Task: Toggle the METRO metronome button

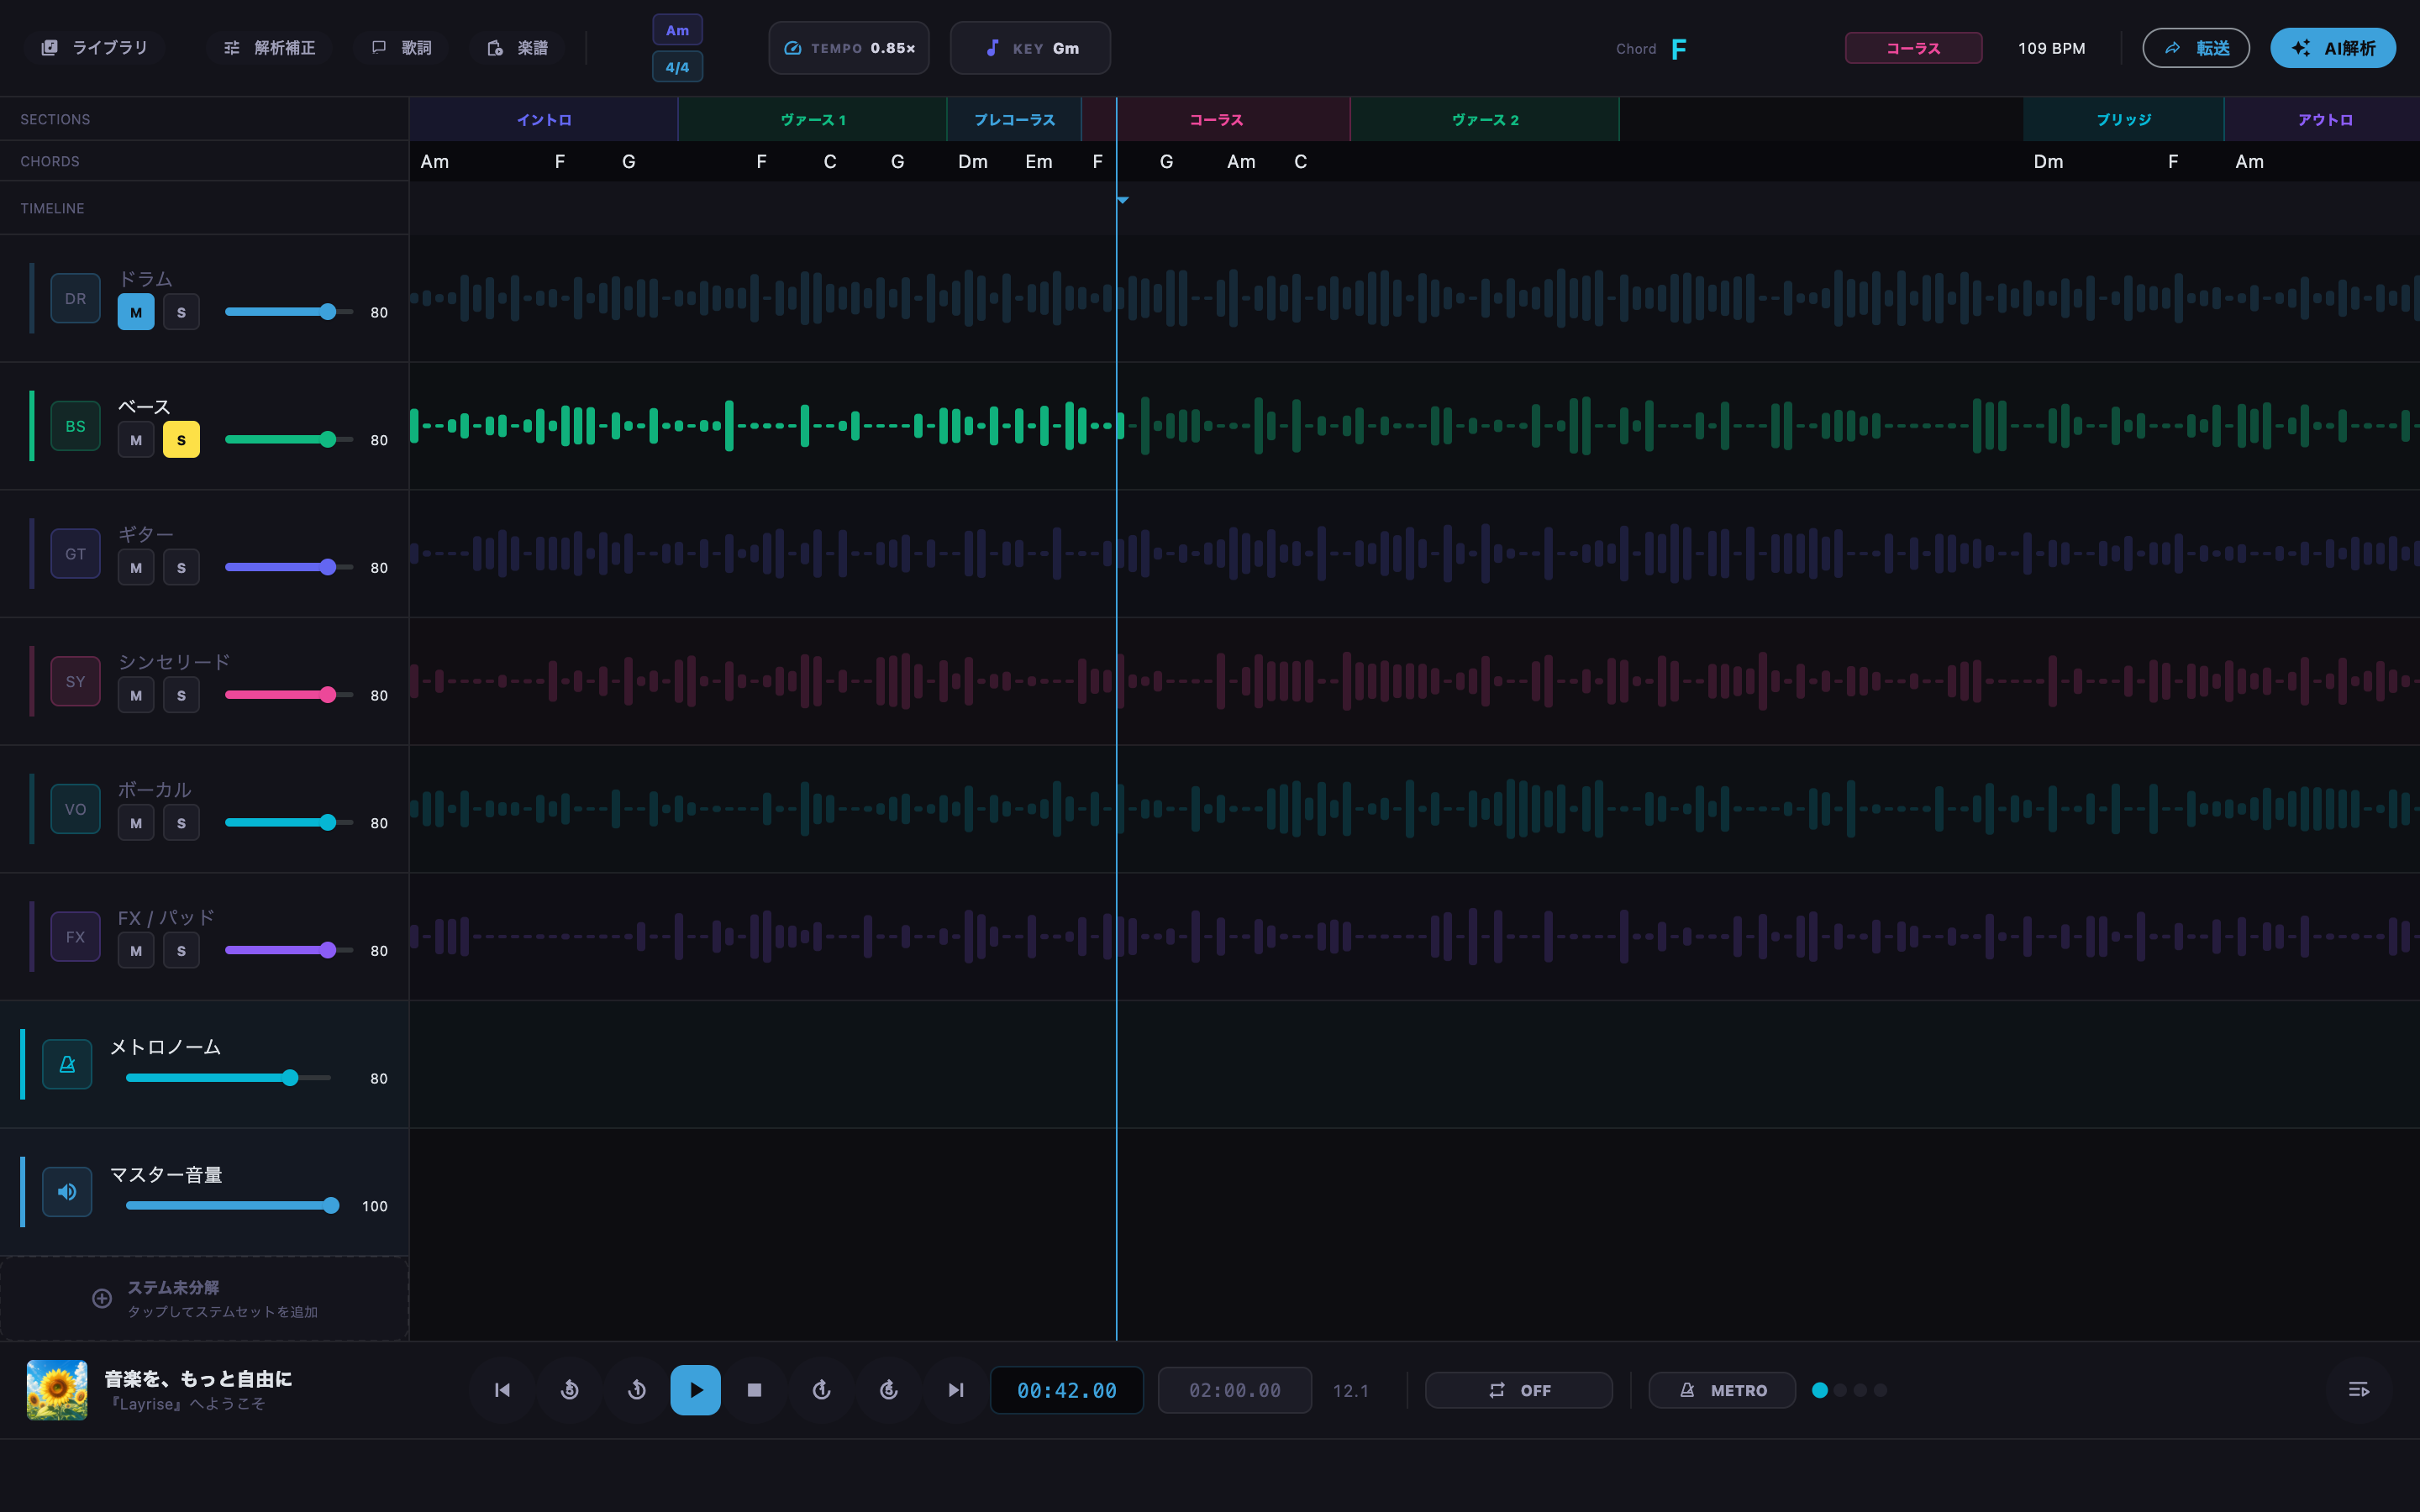Action: tap(1722, 1390)
